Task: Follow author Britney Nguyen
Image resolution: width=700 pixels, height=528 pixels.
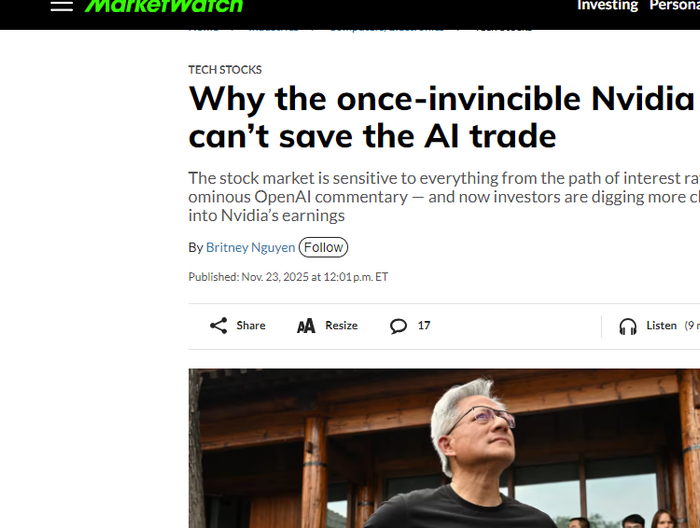Action: pyautogui.click(x=323, y=247)
